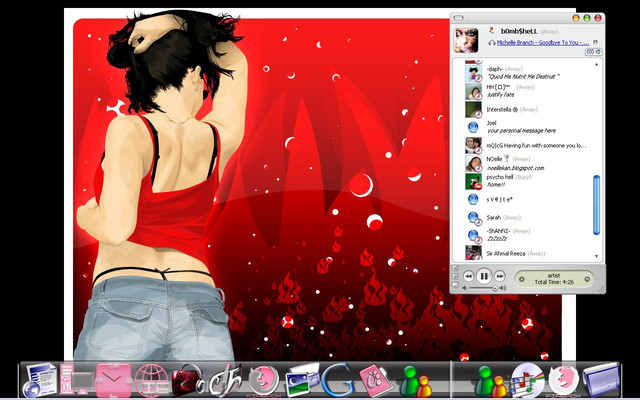
Task: Click the blue orb avatar beside s V € | t e*
Action: (473, 199)
